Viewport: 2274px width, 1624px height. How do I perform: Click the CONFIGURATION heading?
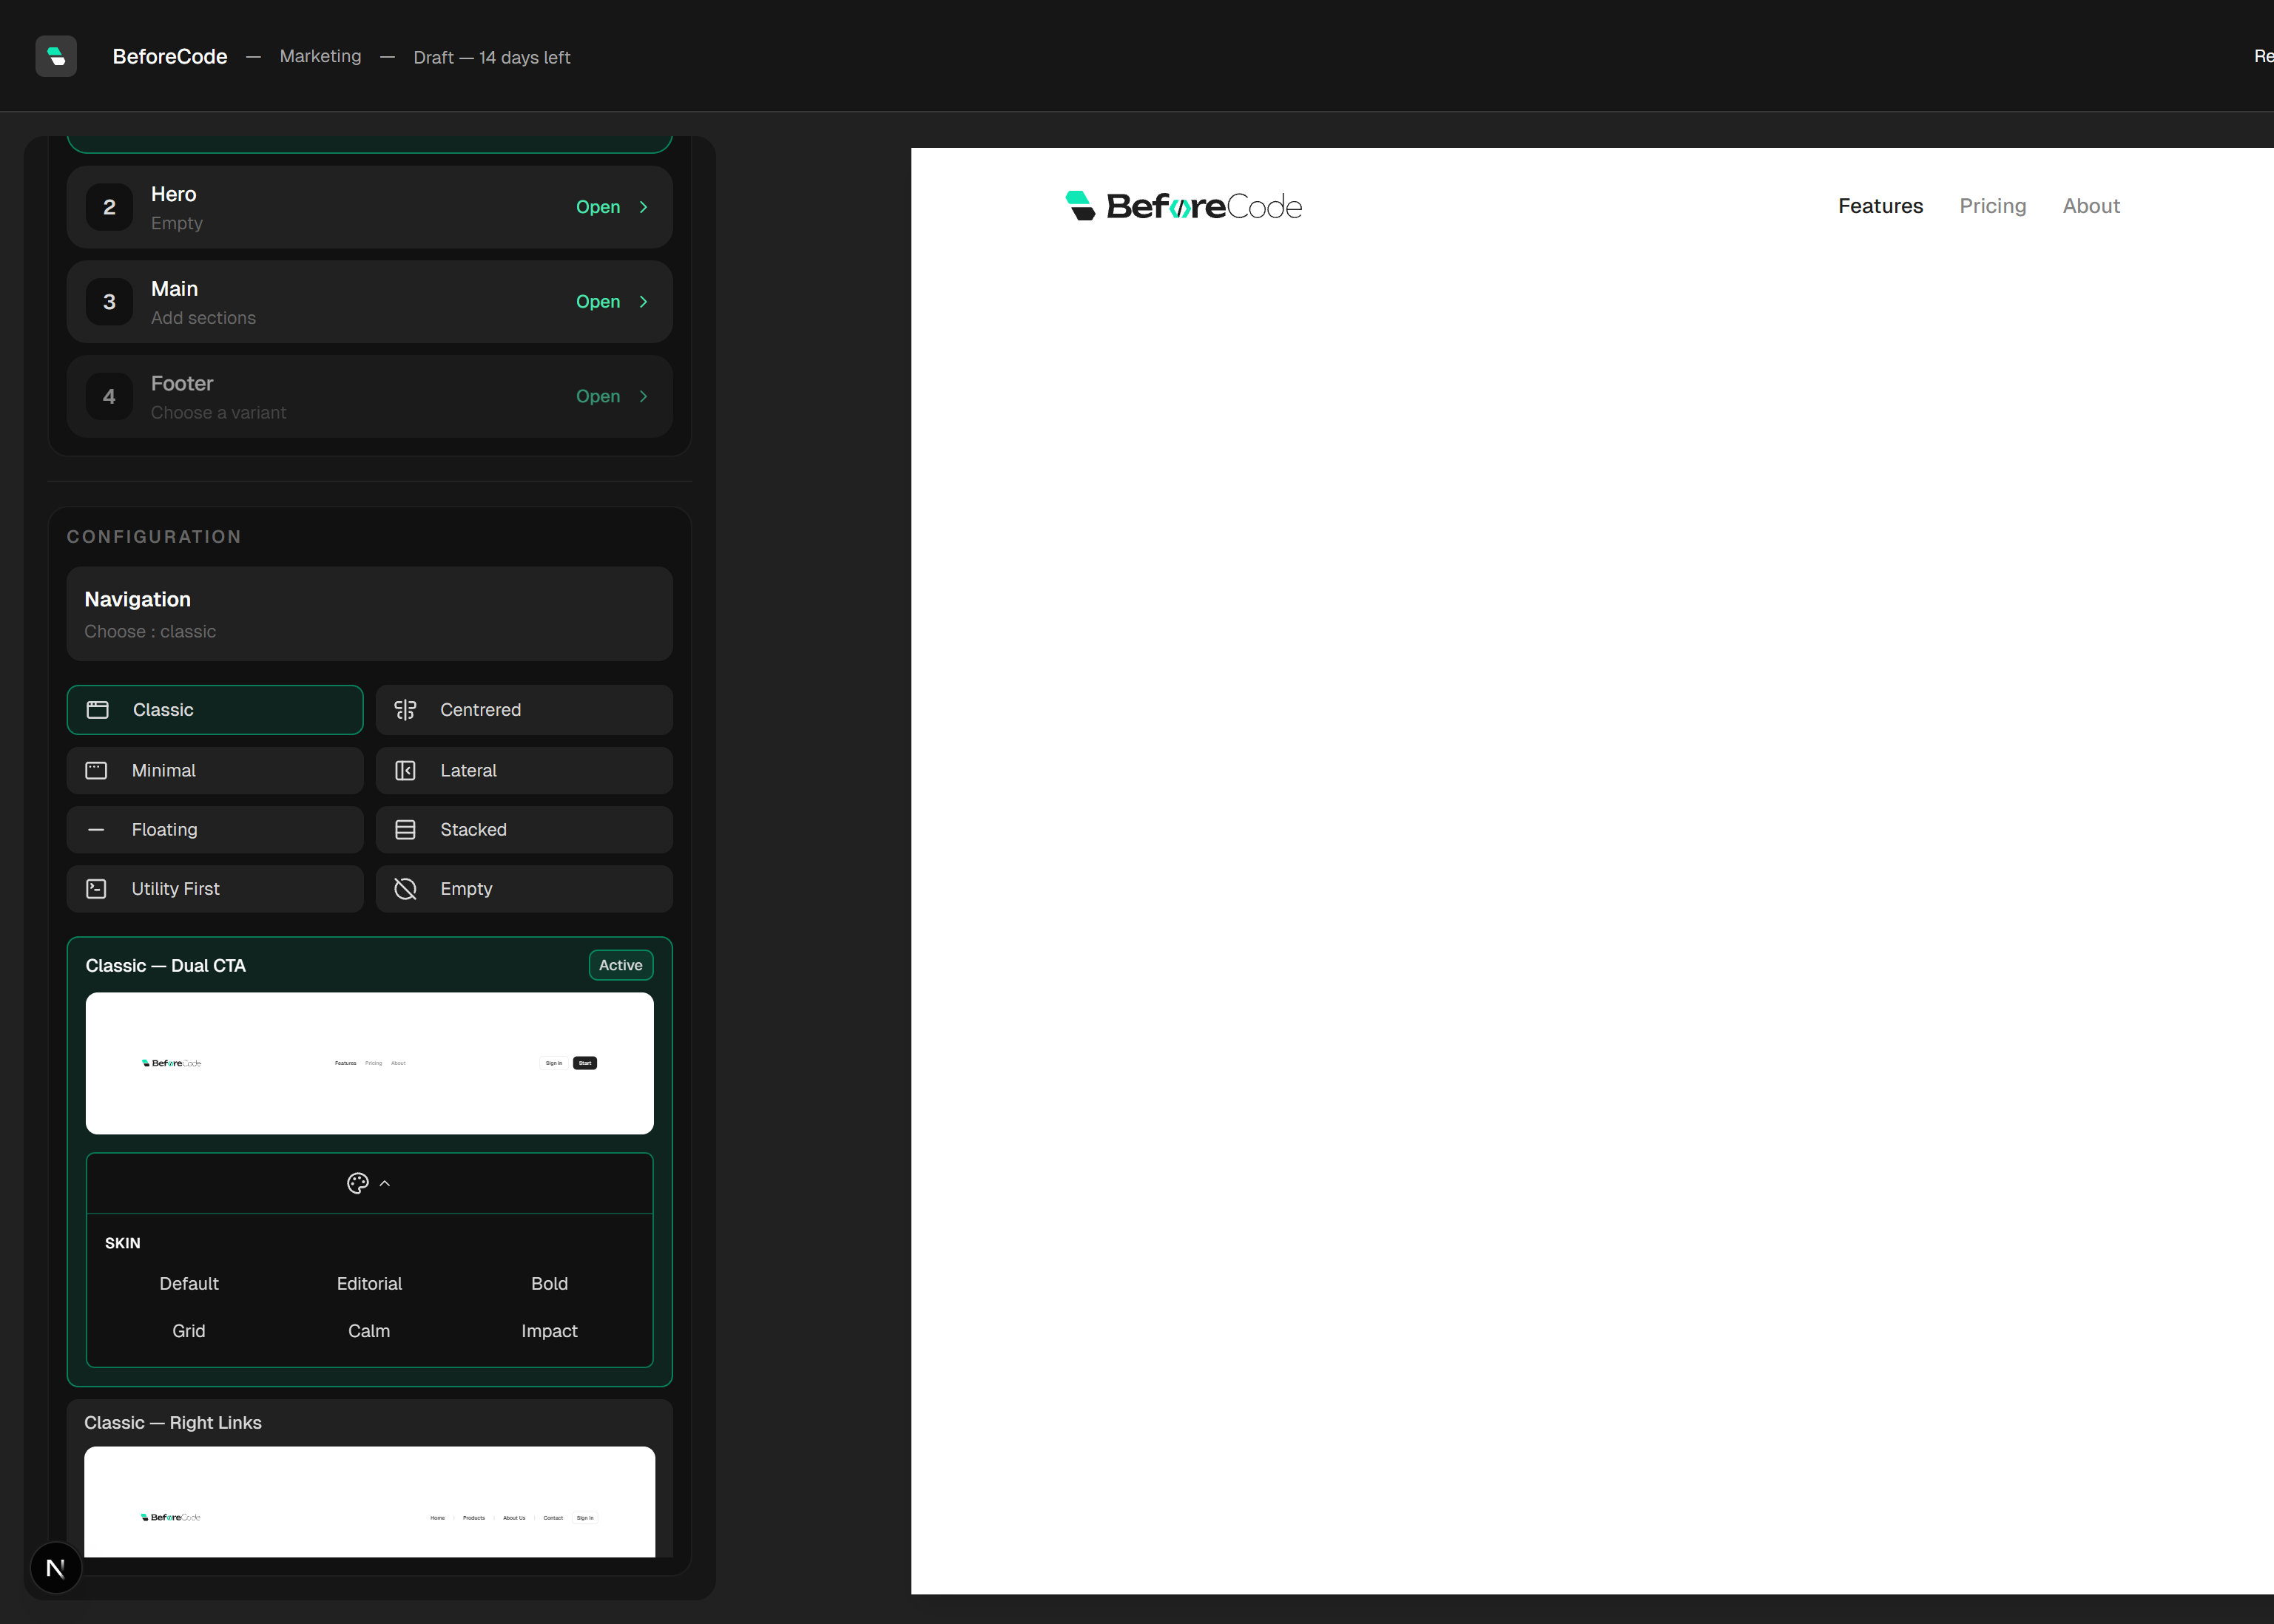pos(154,537)
